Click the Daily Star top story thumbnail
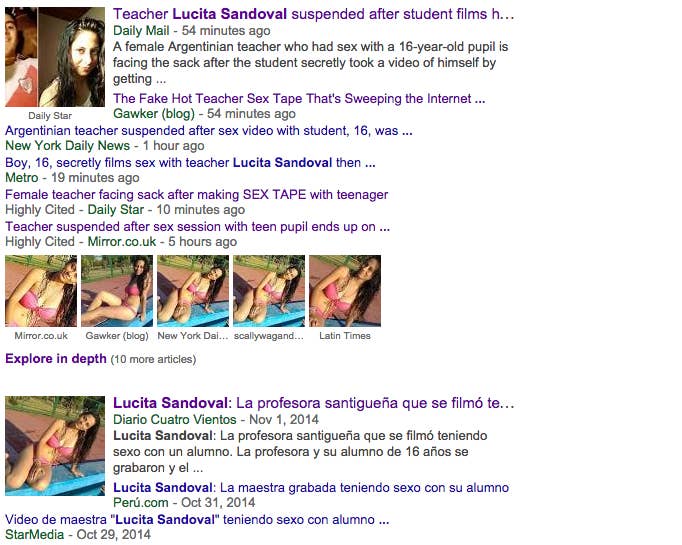The height and width of the screenshot is (545, 682). (55, 57)
